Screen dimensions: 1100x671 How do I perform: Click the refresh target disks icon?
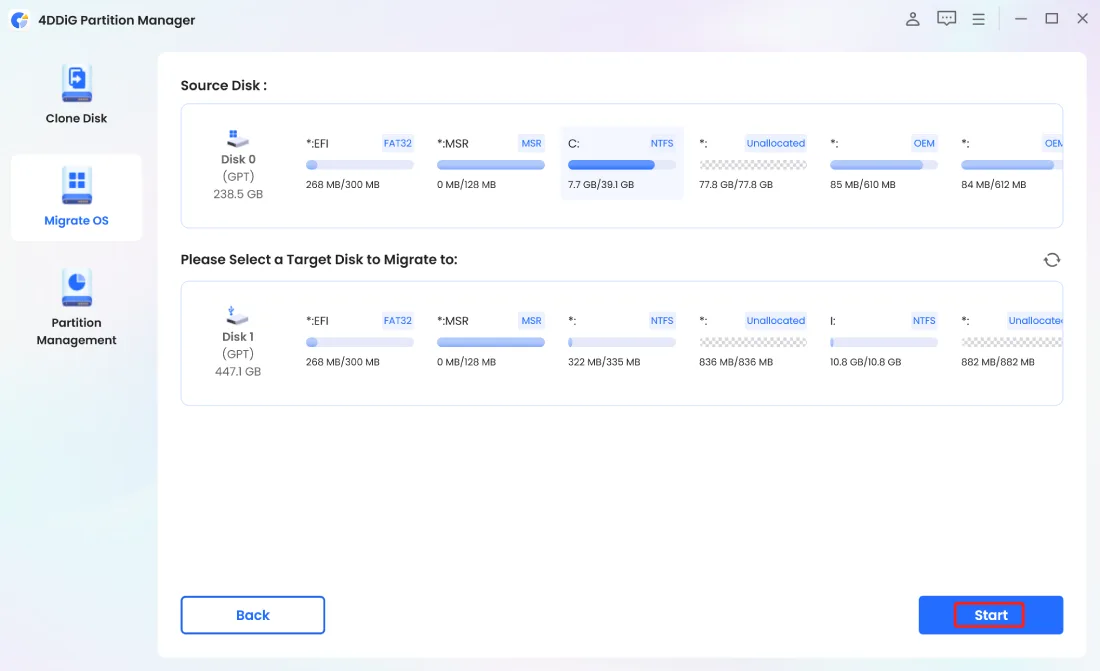(1051, 260)
